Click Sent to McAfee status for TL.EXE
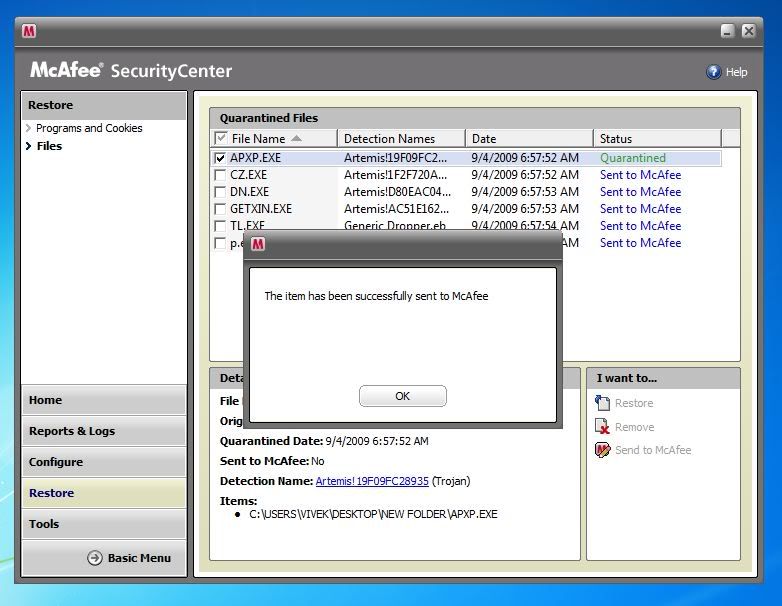The height and width of the screenshot is (606, 782). click(x=640, y=226)
